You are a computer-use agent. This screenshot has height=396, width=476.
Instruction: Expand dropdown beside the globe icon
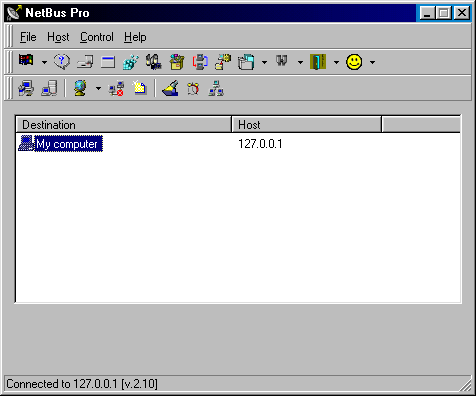pos(98,88)
